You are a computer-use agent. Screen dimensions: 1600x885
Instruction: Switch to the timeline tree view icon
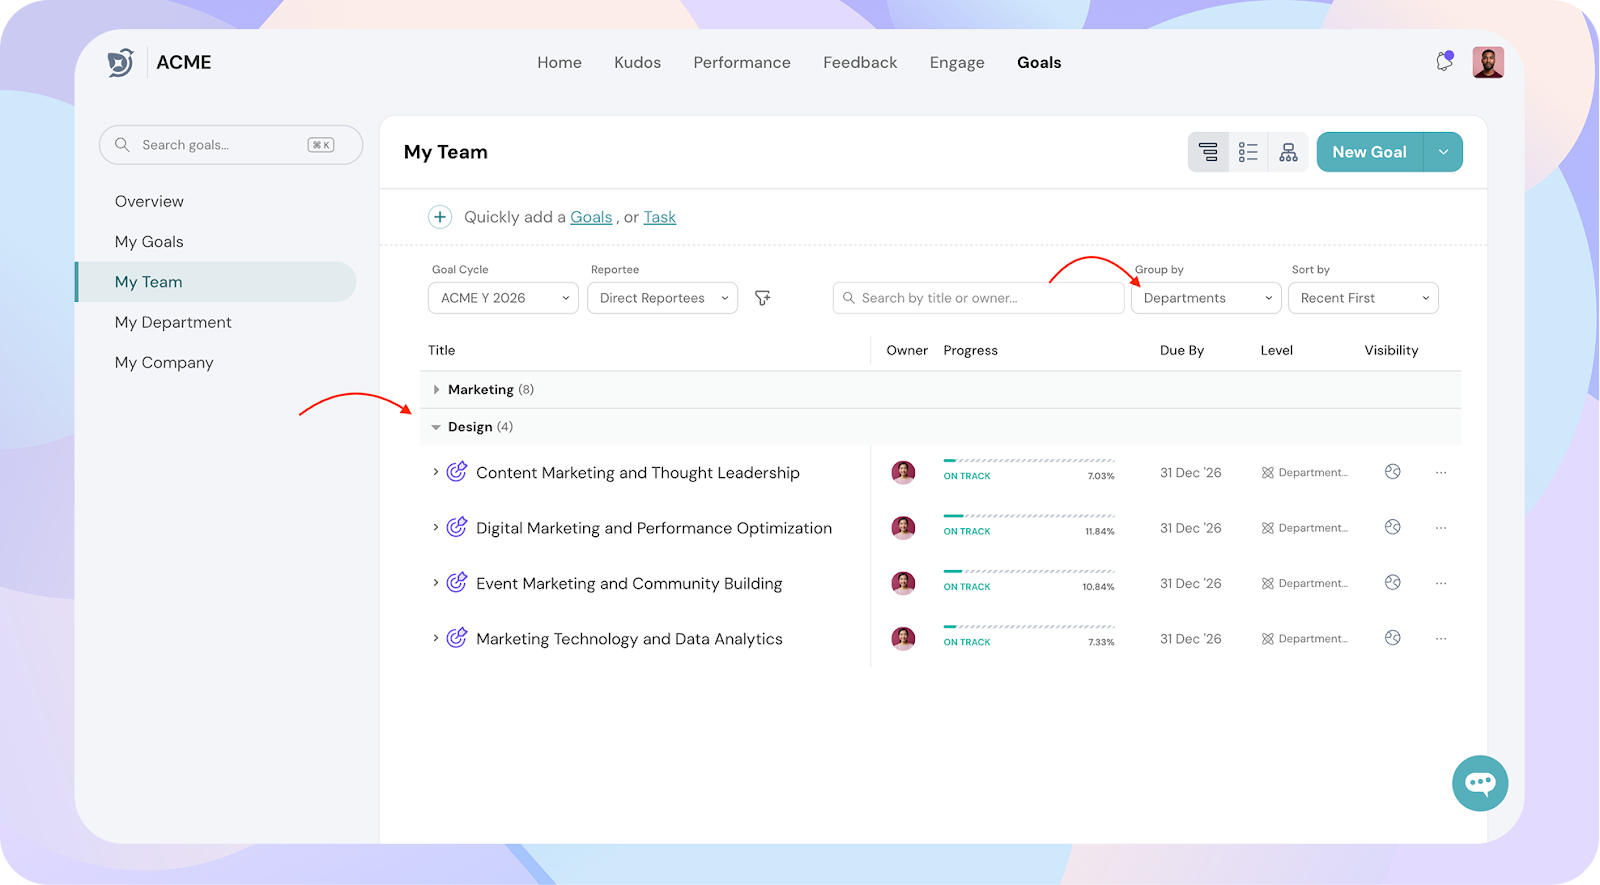(1208, 152)
